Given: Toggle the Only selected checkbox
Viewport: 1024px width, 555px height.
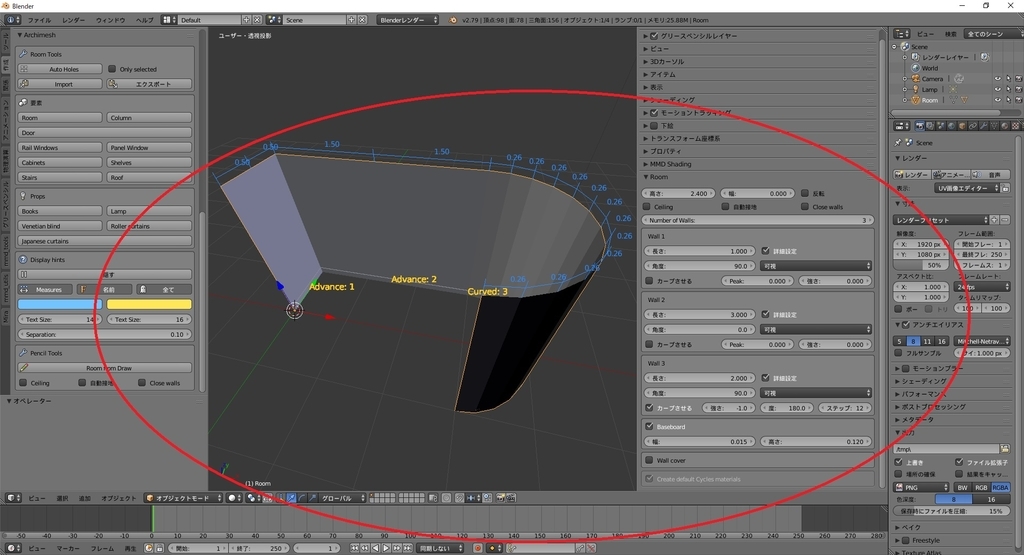Looking at the screenshot, I should point(112,69).
